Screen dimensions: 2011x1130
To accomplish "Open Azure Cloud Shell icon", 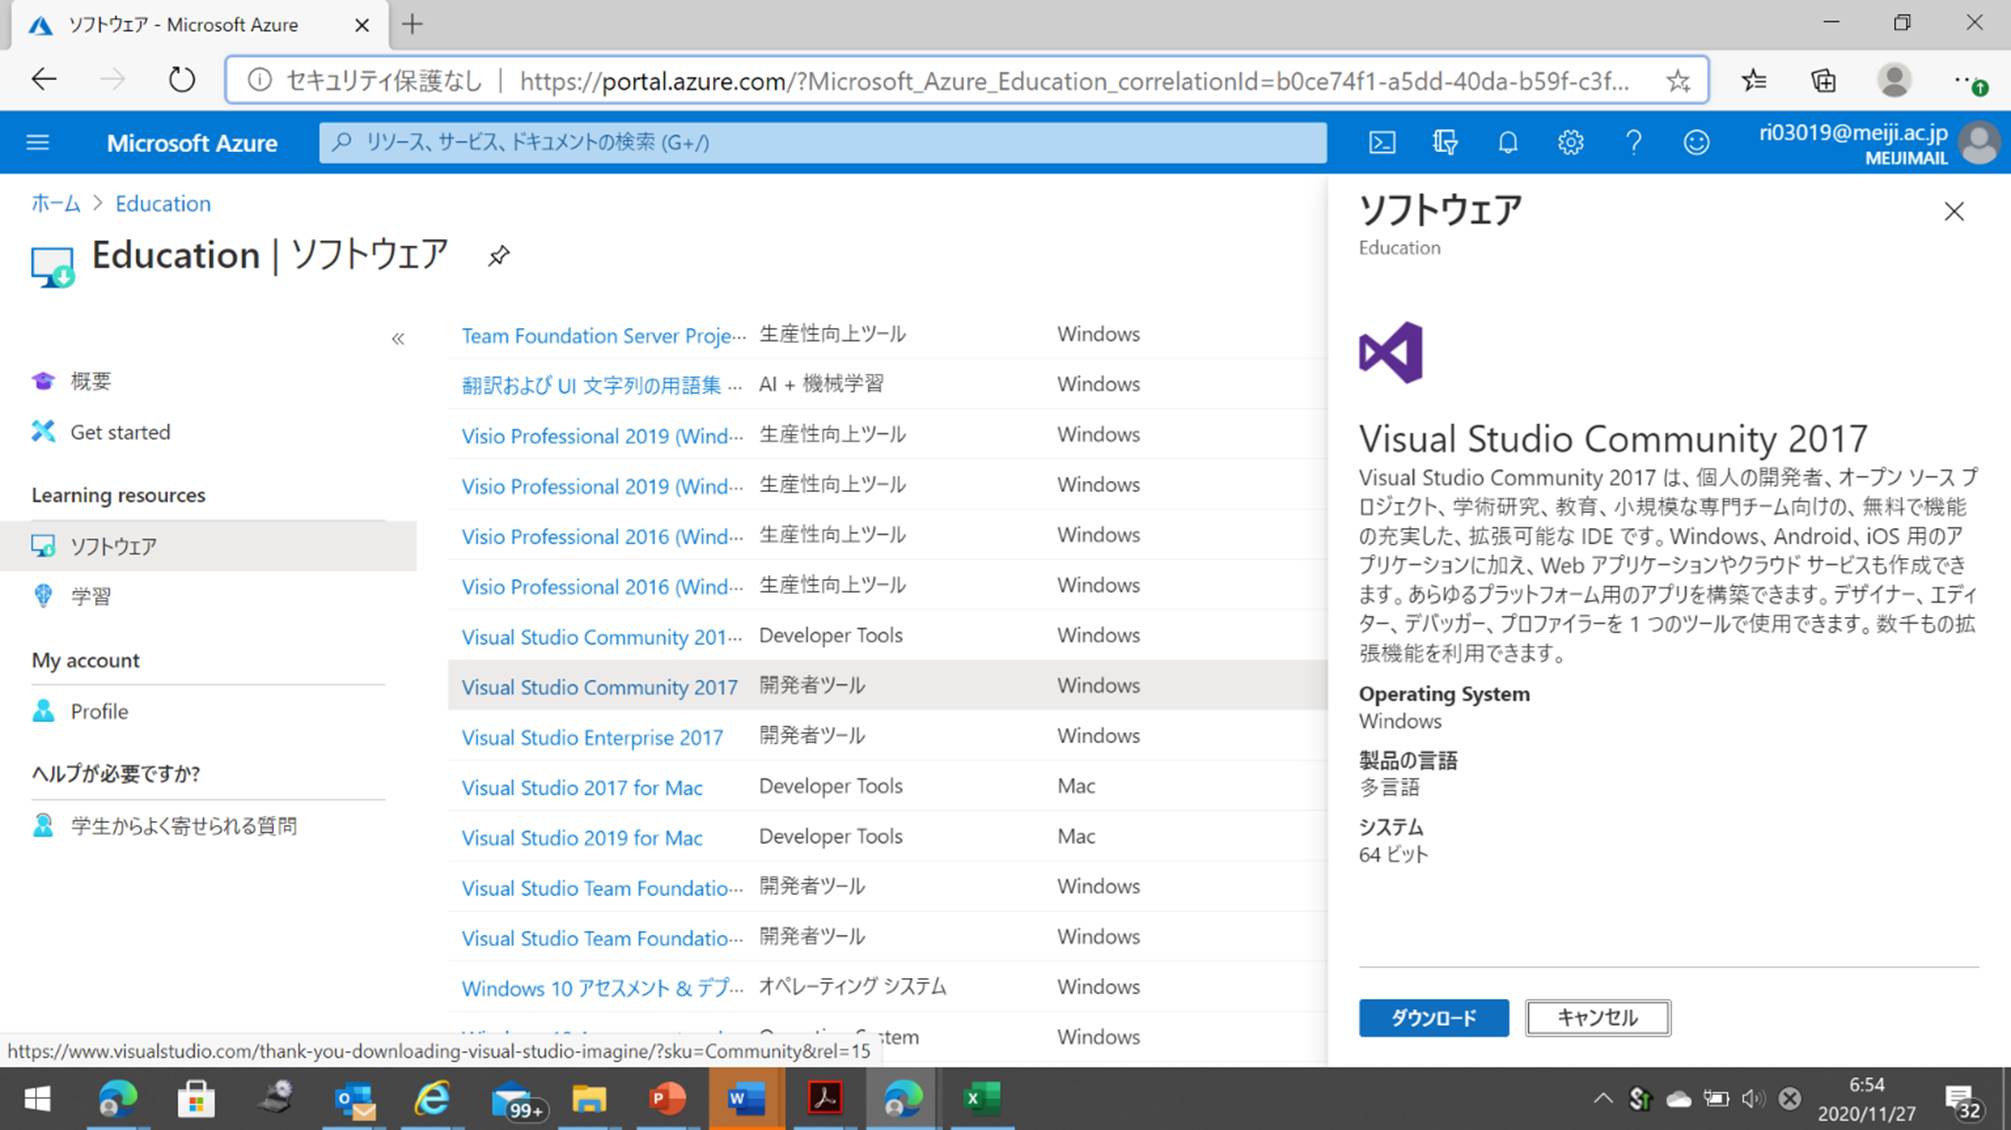I will pyautogui.click(x=1382, y=143).
